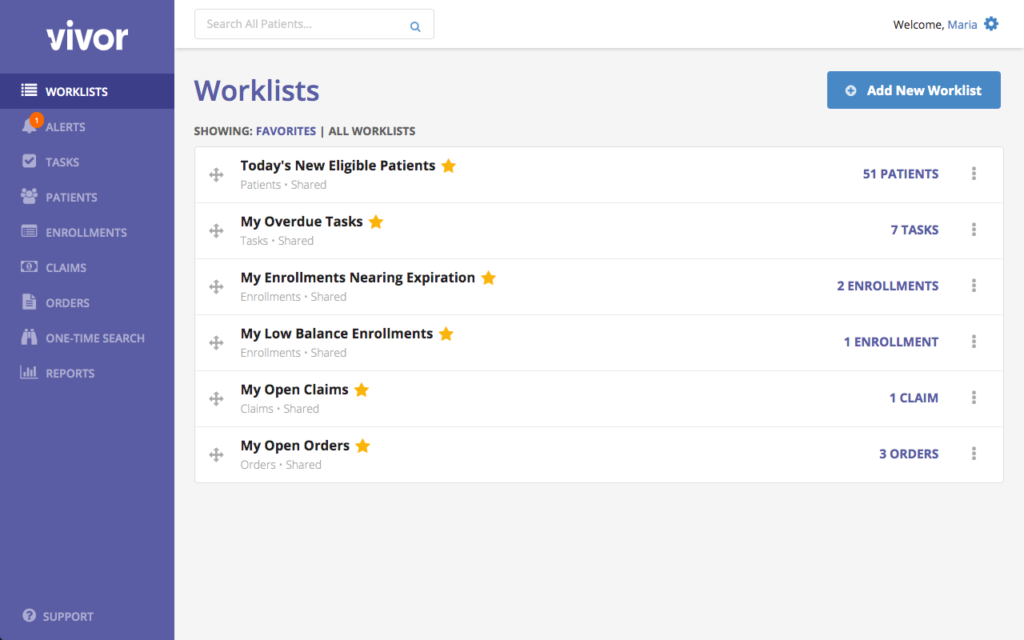The height and width of the screenshot is (640, 1024).
Task: Open My Low Balance Enrollments worklist
Action: pyautogui.click(x=336, y=334)
